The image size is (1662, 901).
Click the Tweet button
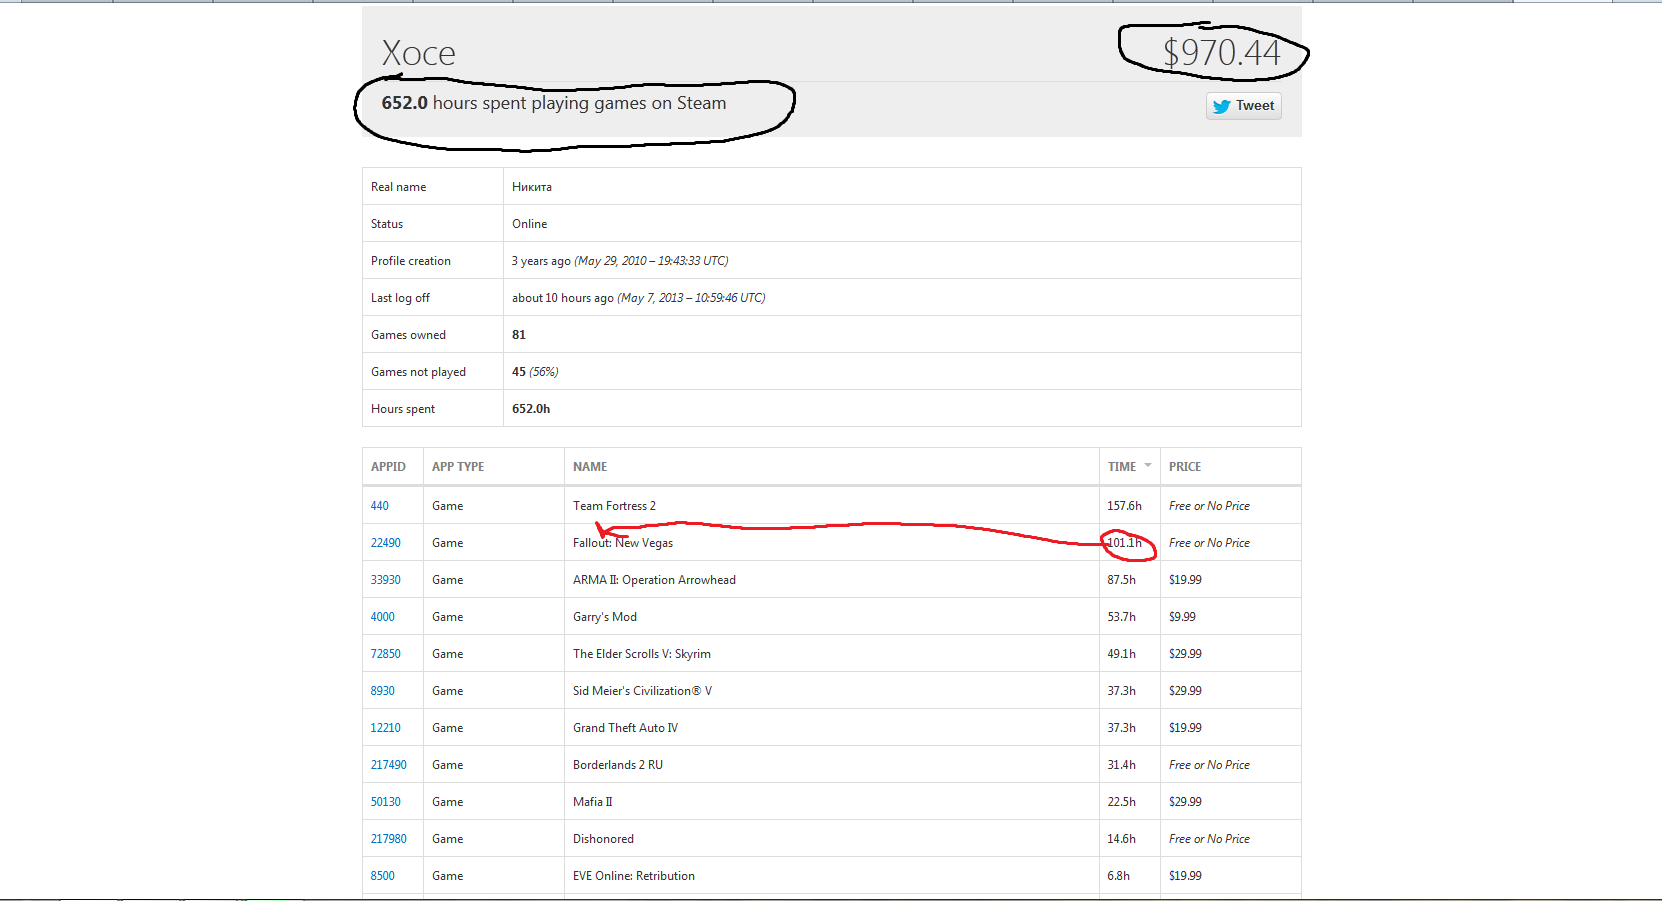(x=1244, y=106)
